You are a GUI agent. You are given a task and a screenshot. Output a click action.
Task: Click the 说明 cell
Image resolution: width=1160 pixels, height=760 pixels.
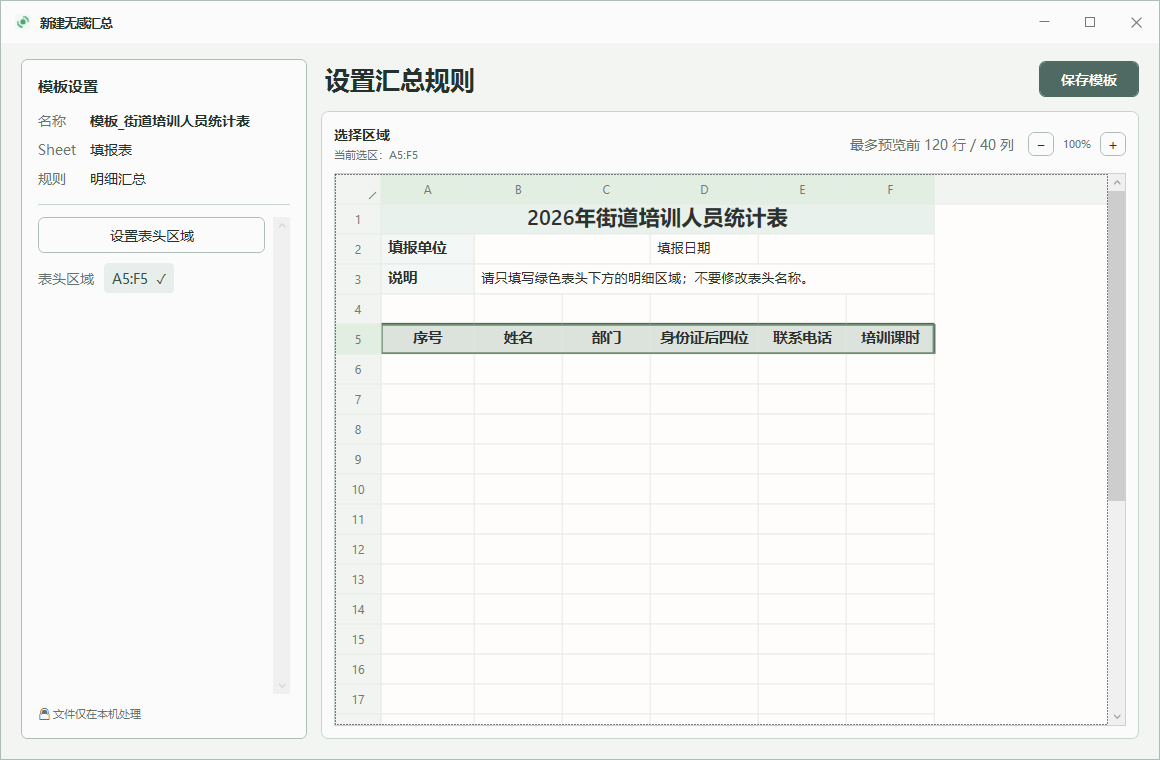click(428, 278)
